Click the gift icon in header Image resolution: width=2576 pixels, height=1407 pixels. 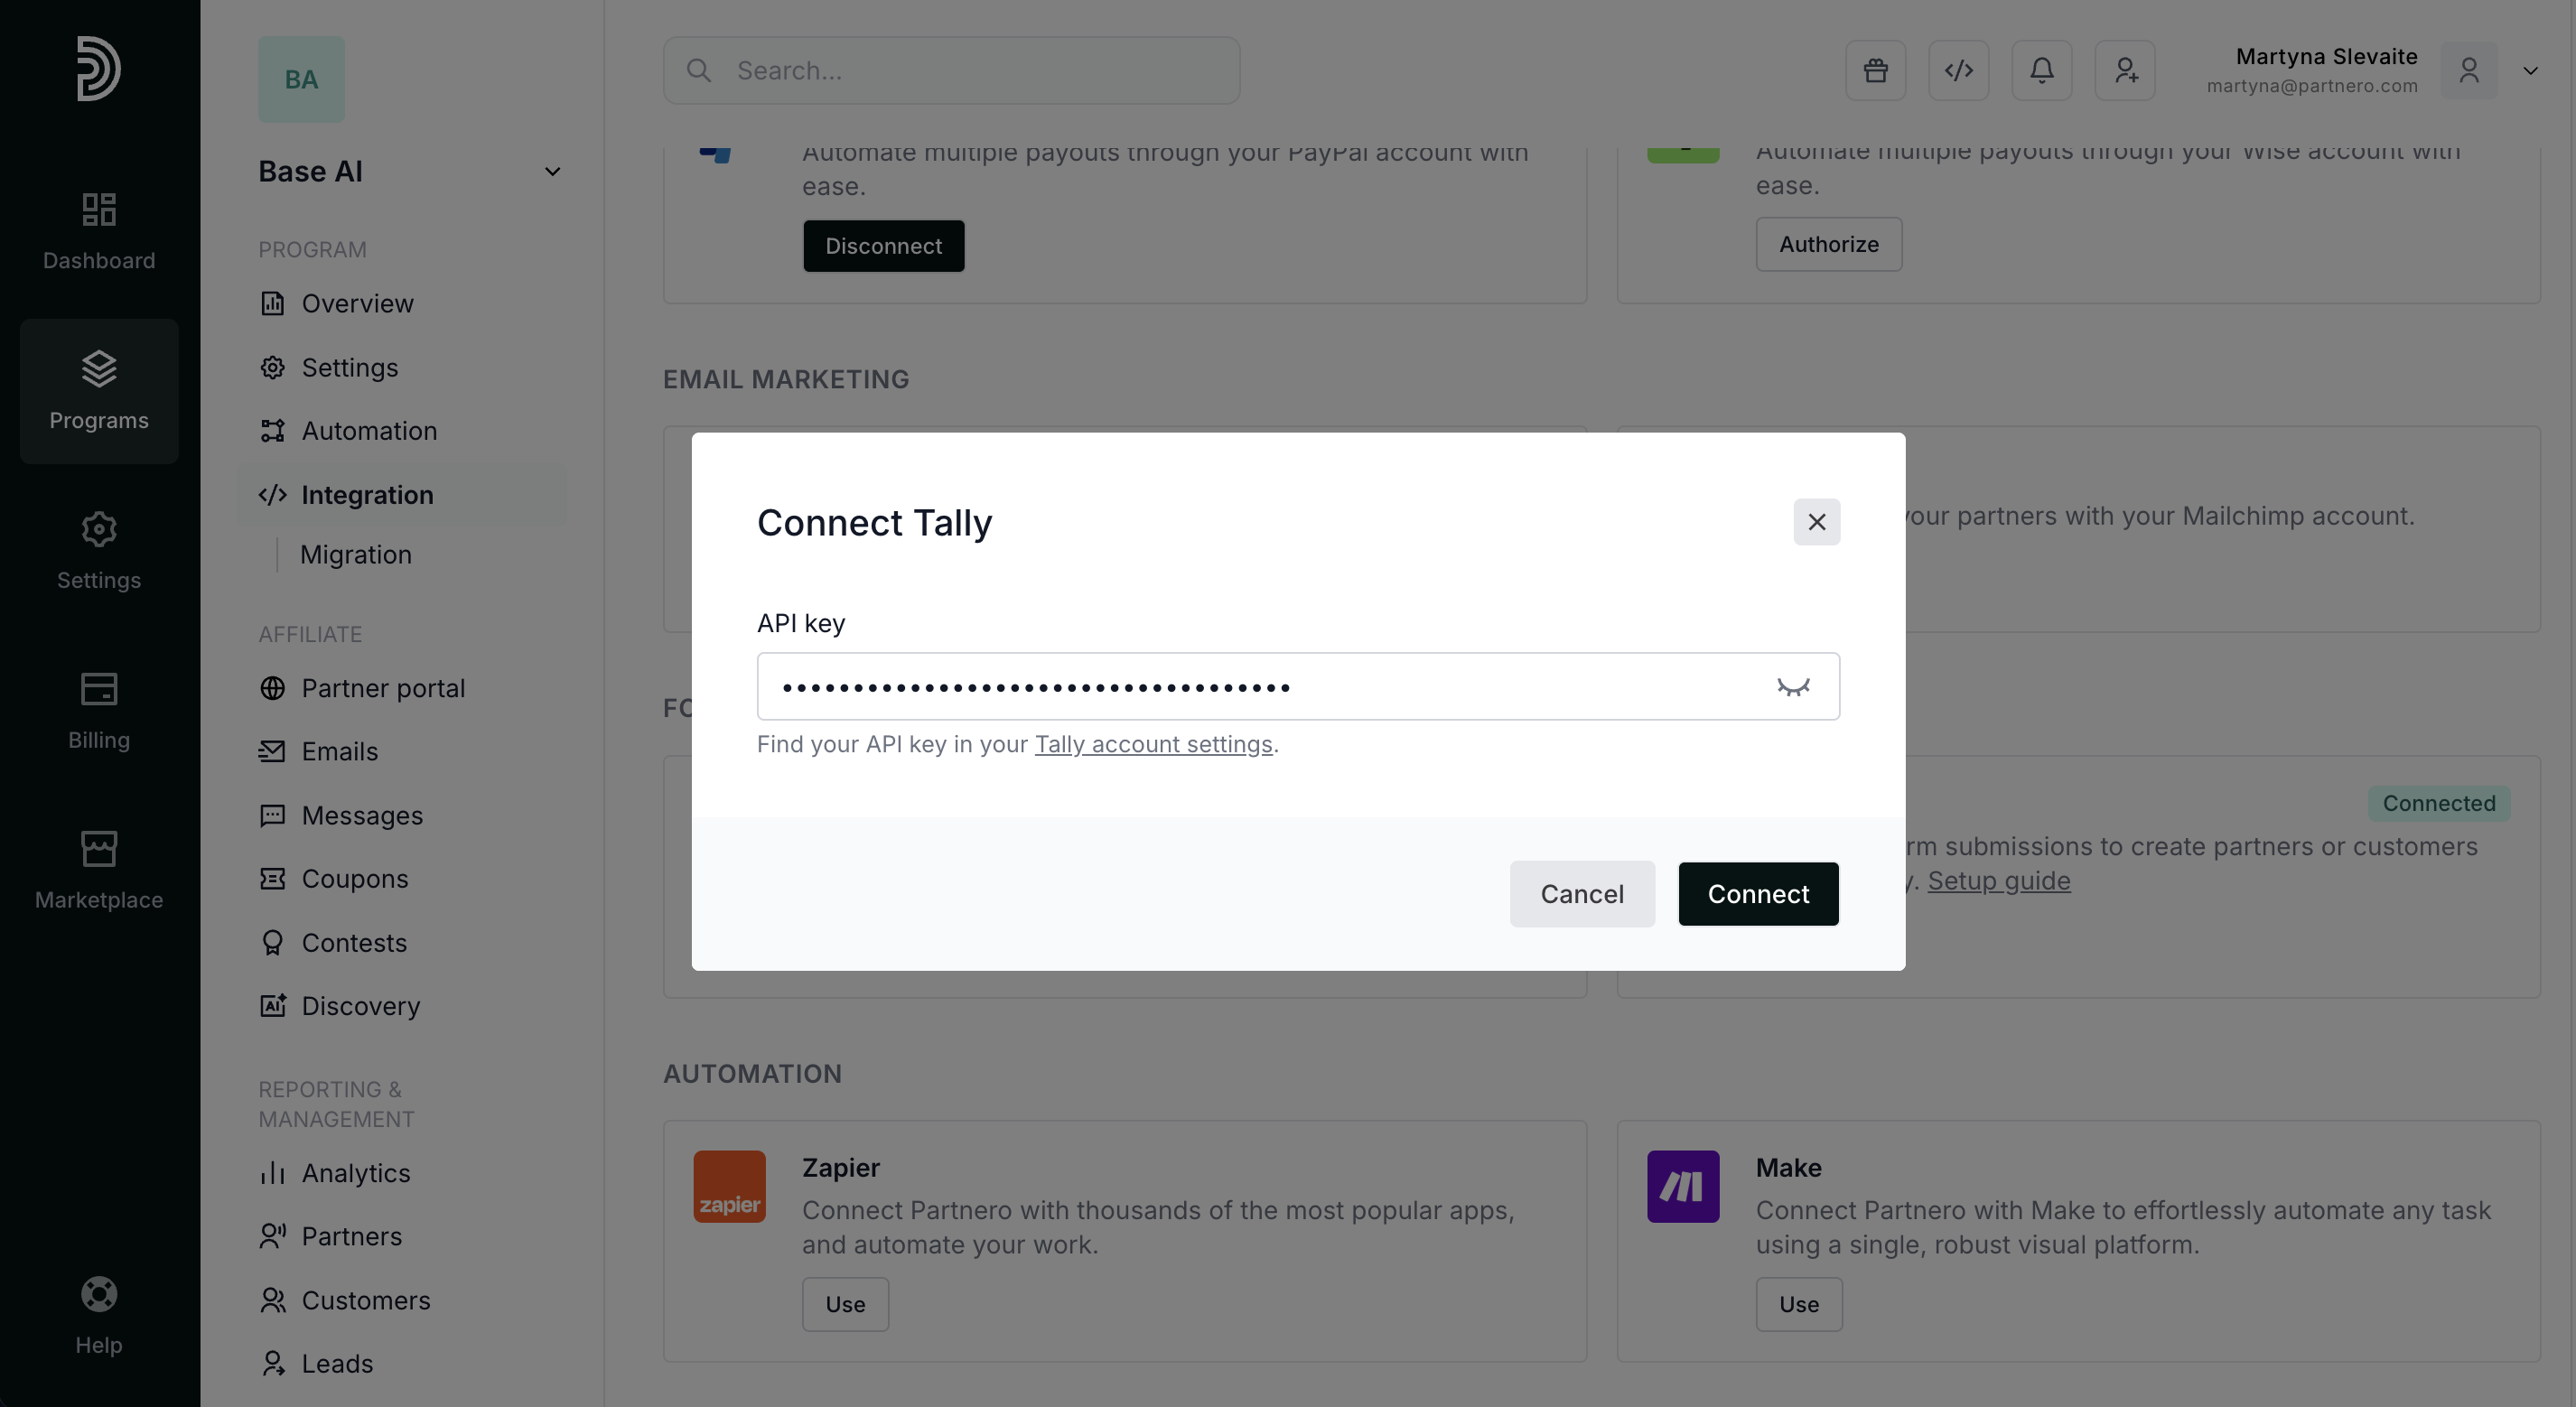pyautogui.click(x=1875, y=70)
